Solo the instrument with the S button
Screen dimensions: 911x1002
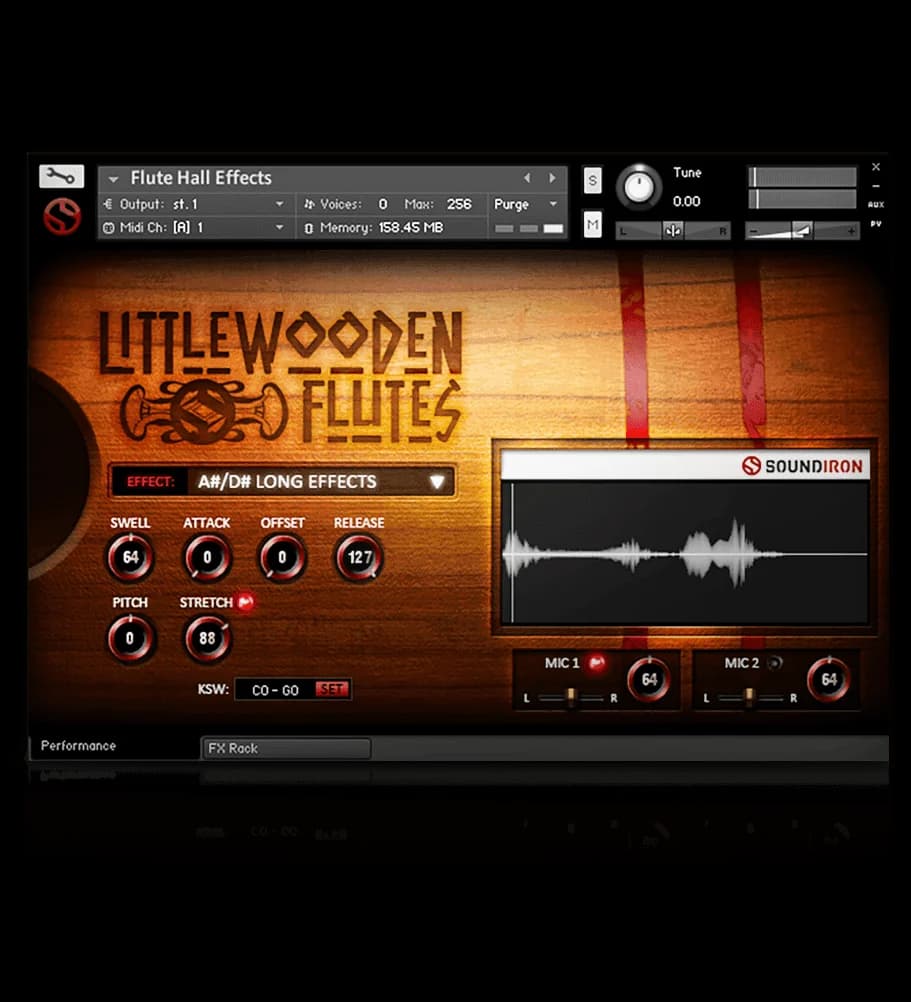pyautogui.click(x=592, y=181)
